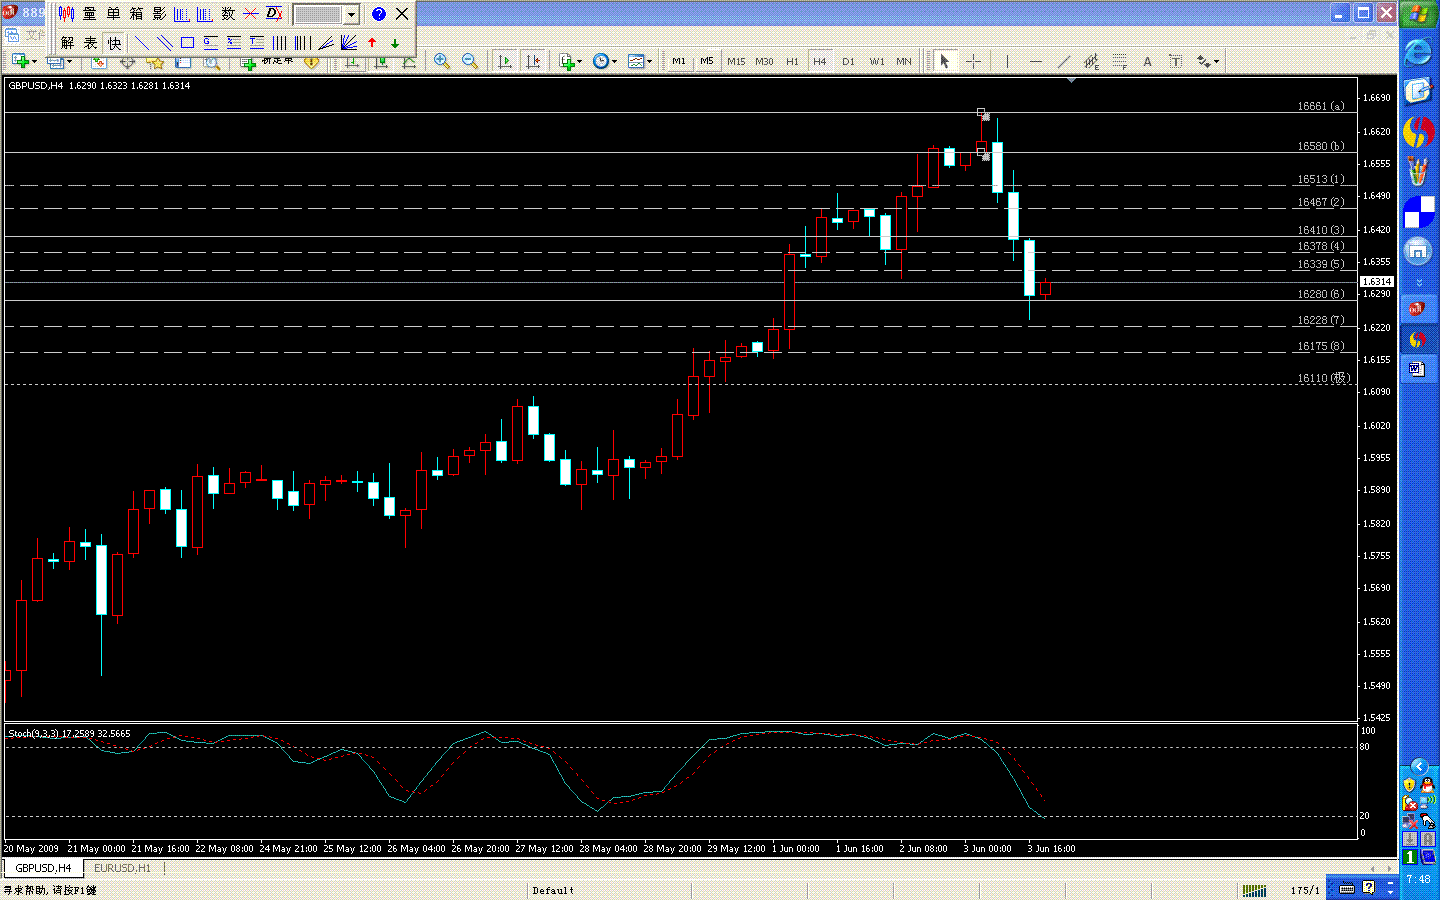Click the 16110 level label
This screenshot has height=900, width=1440.
tap(1324, 378)
